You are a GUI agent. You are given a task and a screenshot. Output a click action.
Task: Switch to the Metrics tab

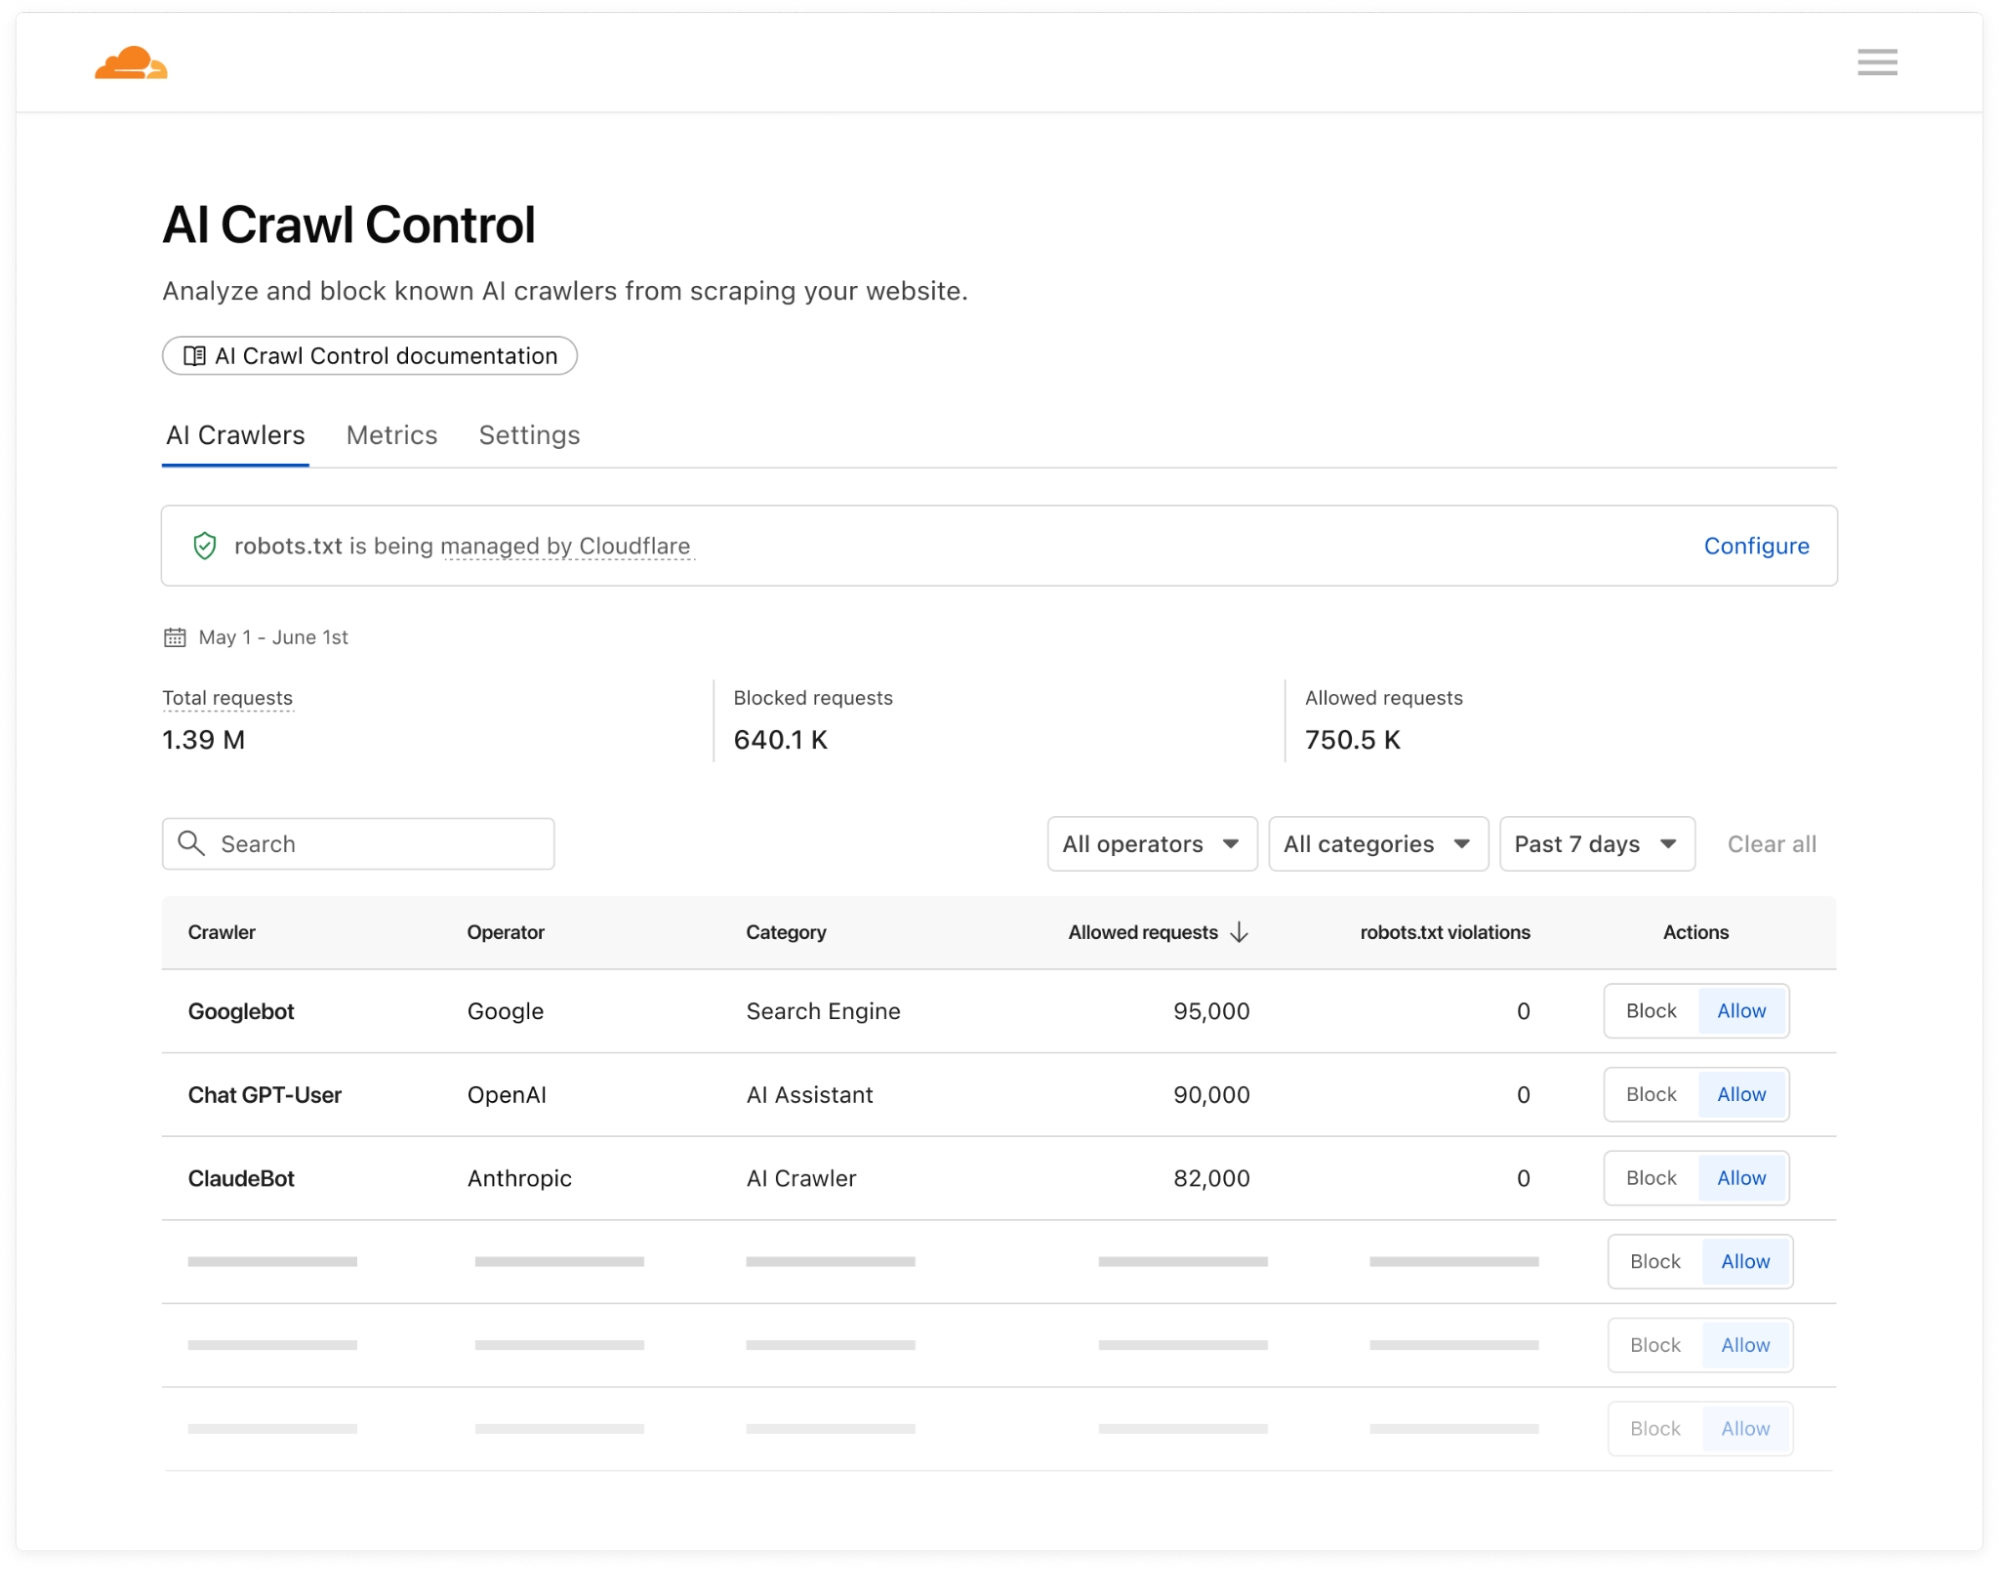tap(391, 435)
